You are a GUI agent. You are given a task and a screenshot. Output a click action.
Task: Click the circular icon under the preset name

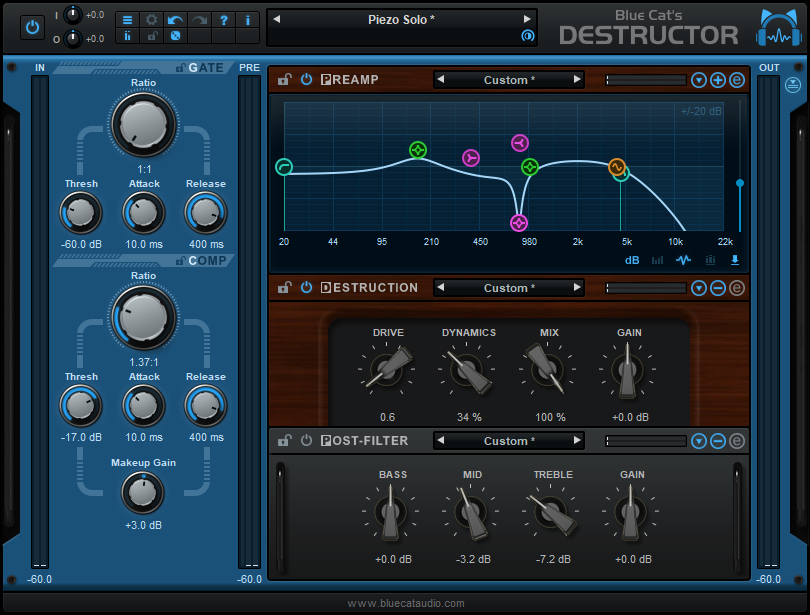527,36
